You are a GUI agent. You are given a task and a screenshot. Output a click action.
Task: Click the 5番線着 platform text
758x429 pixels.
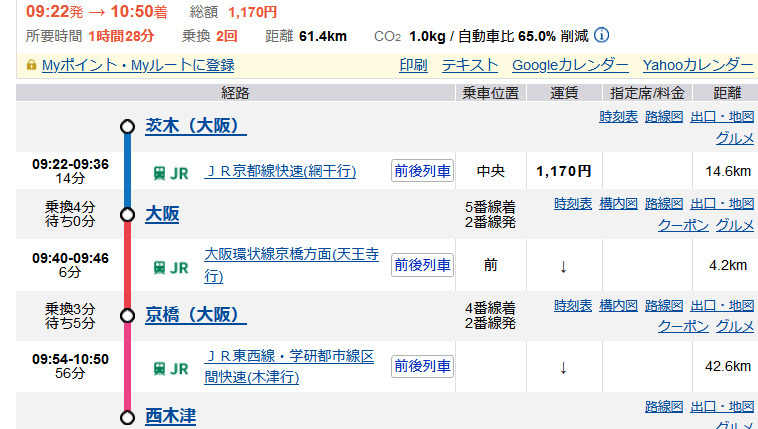tap(490, 207)
